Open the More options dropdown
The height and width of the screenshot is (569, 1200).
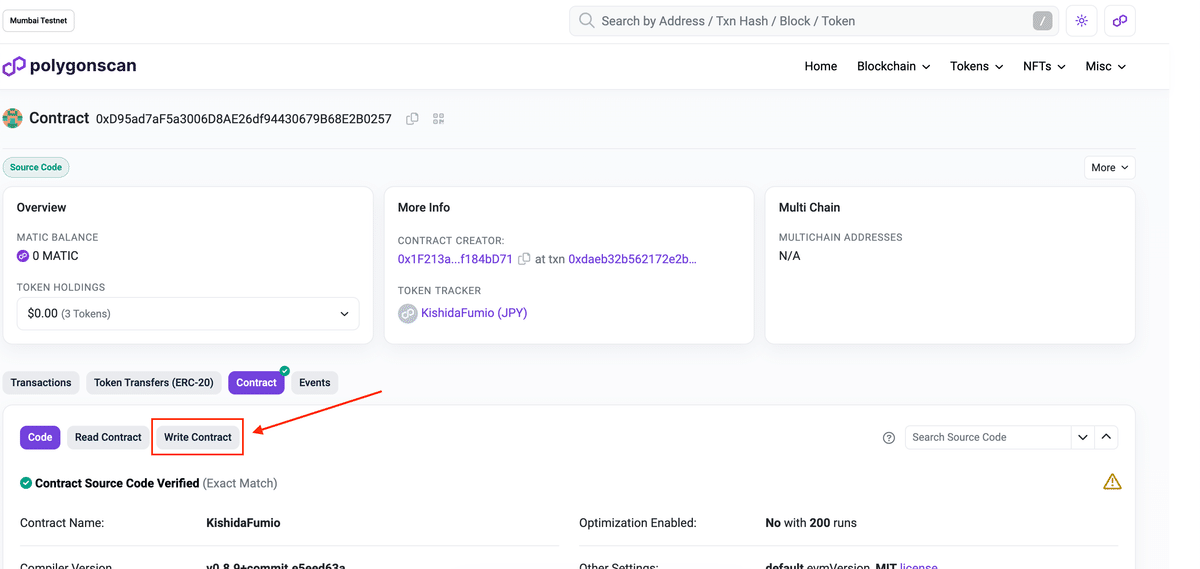tap(1109, 167)
